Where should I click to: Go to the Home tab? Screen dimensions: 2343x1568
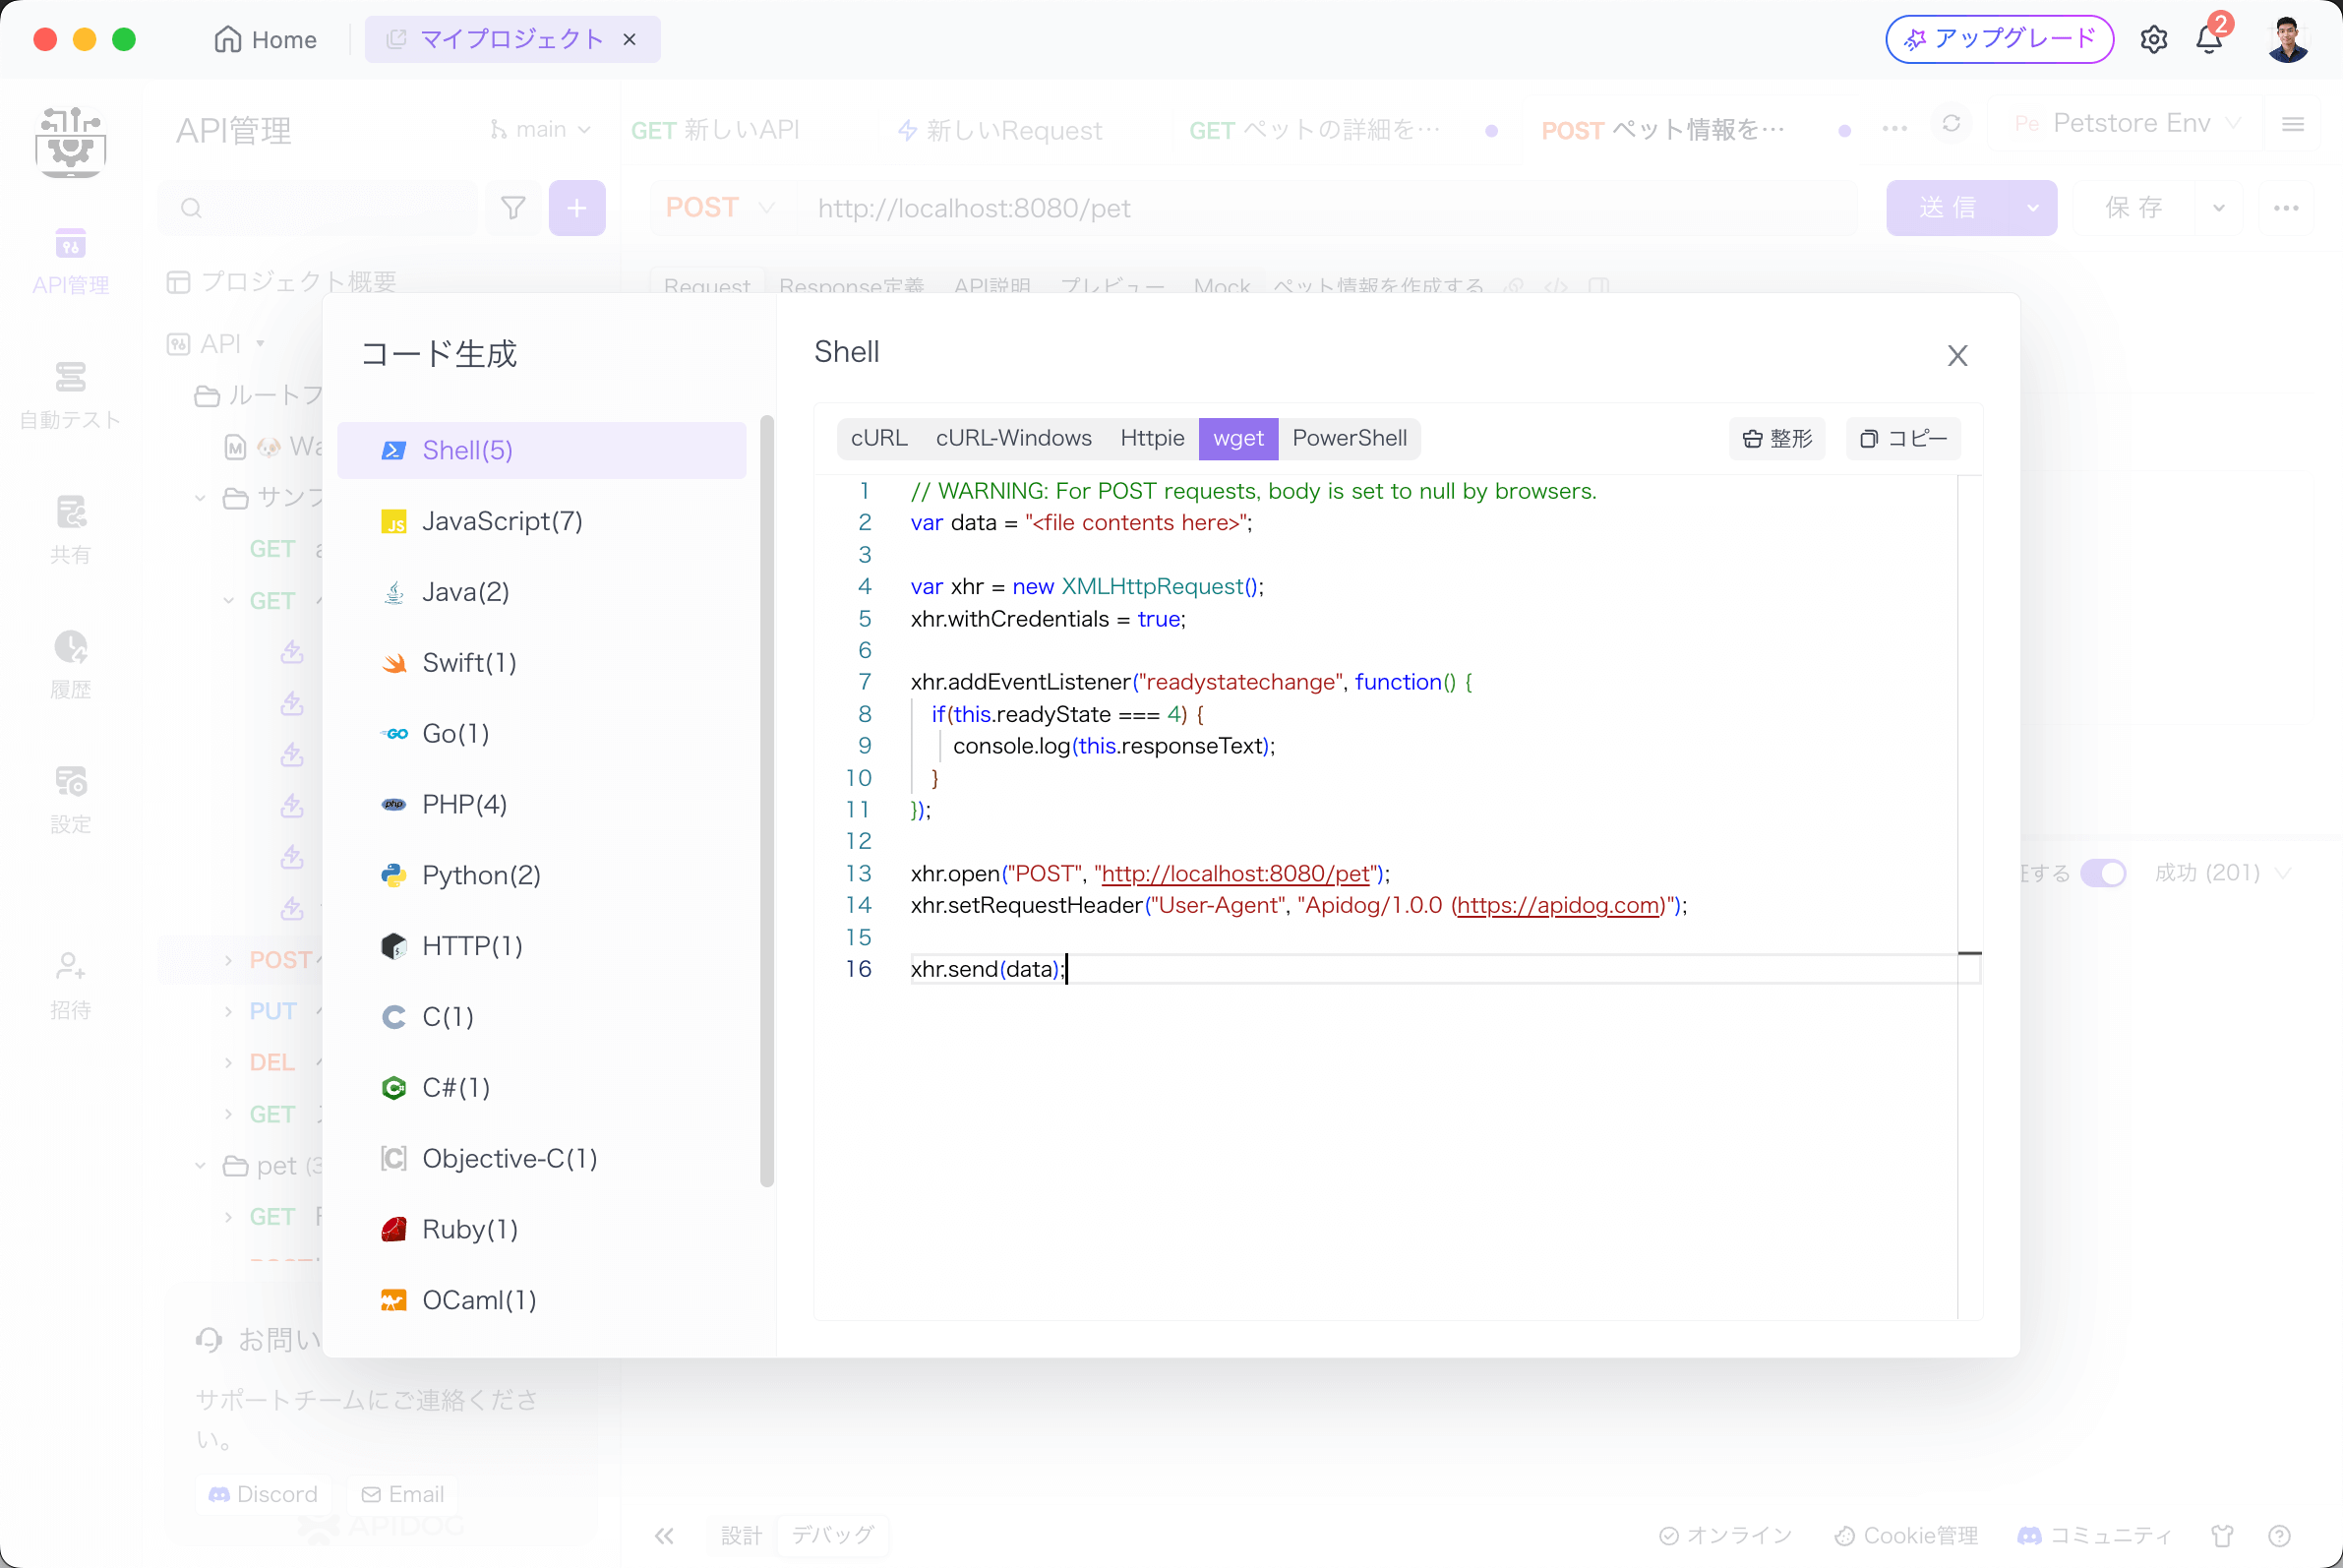click(266, 39)
